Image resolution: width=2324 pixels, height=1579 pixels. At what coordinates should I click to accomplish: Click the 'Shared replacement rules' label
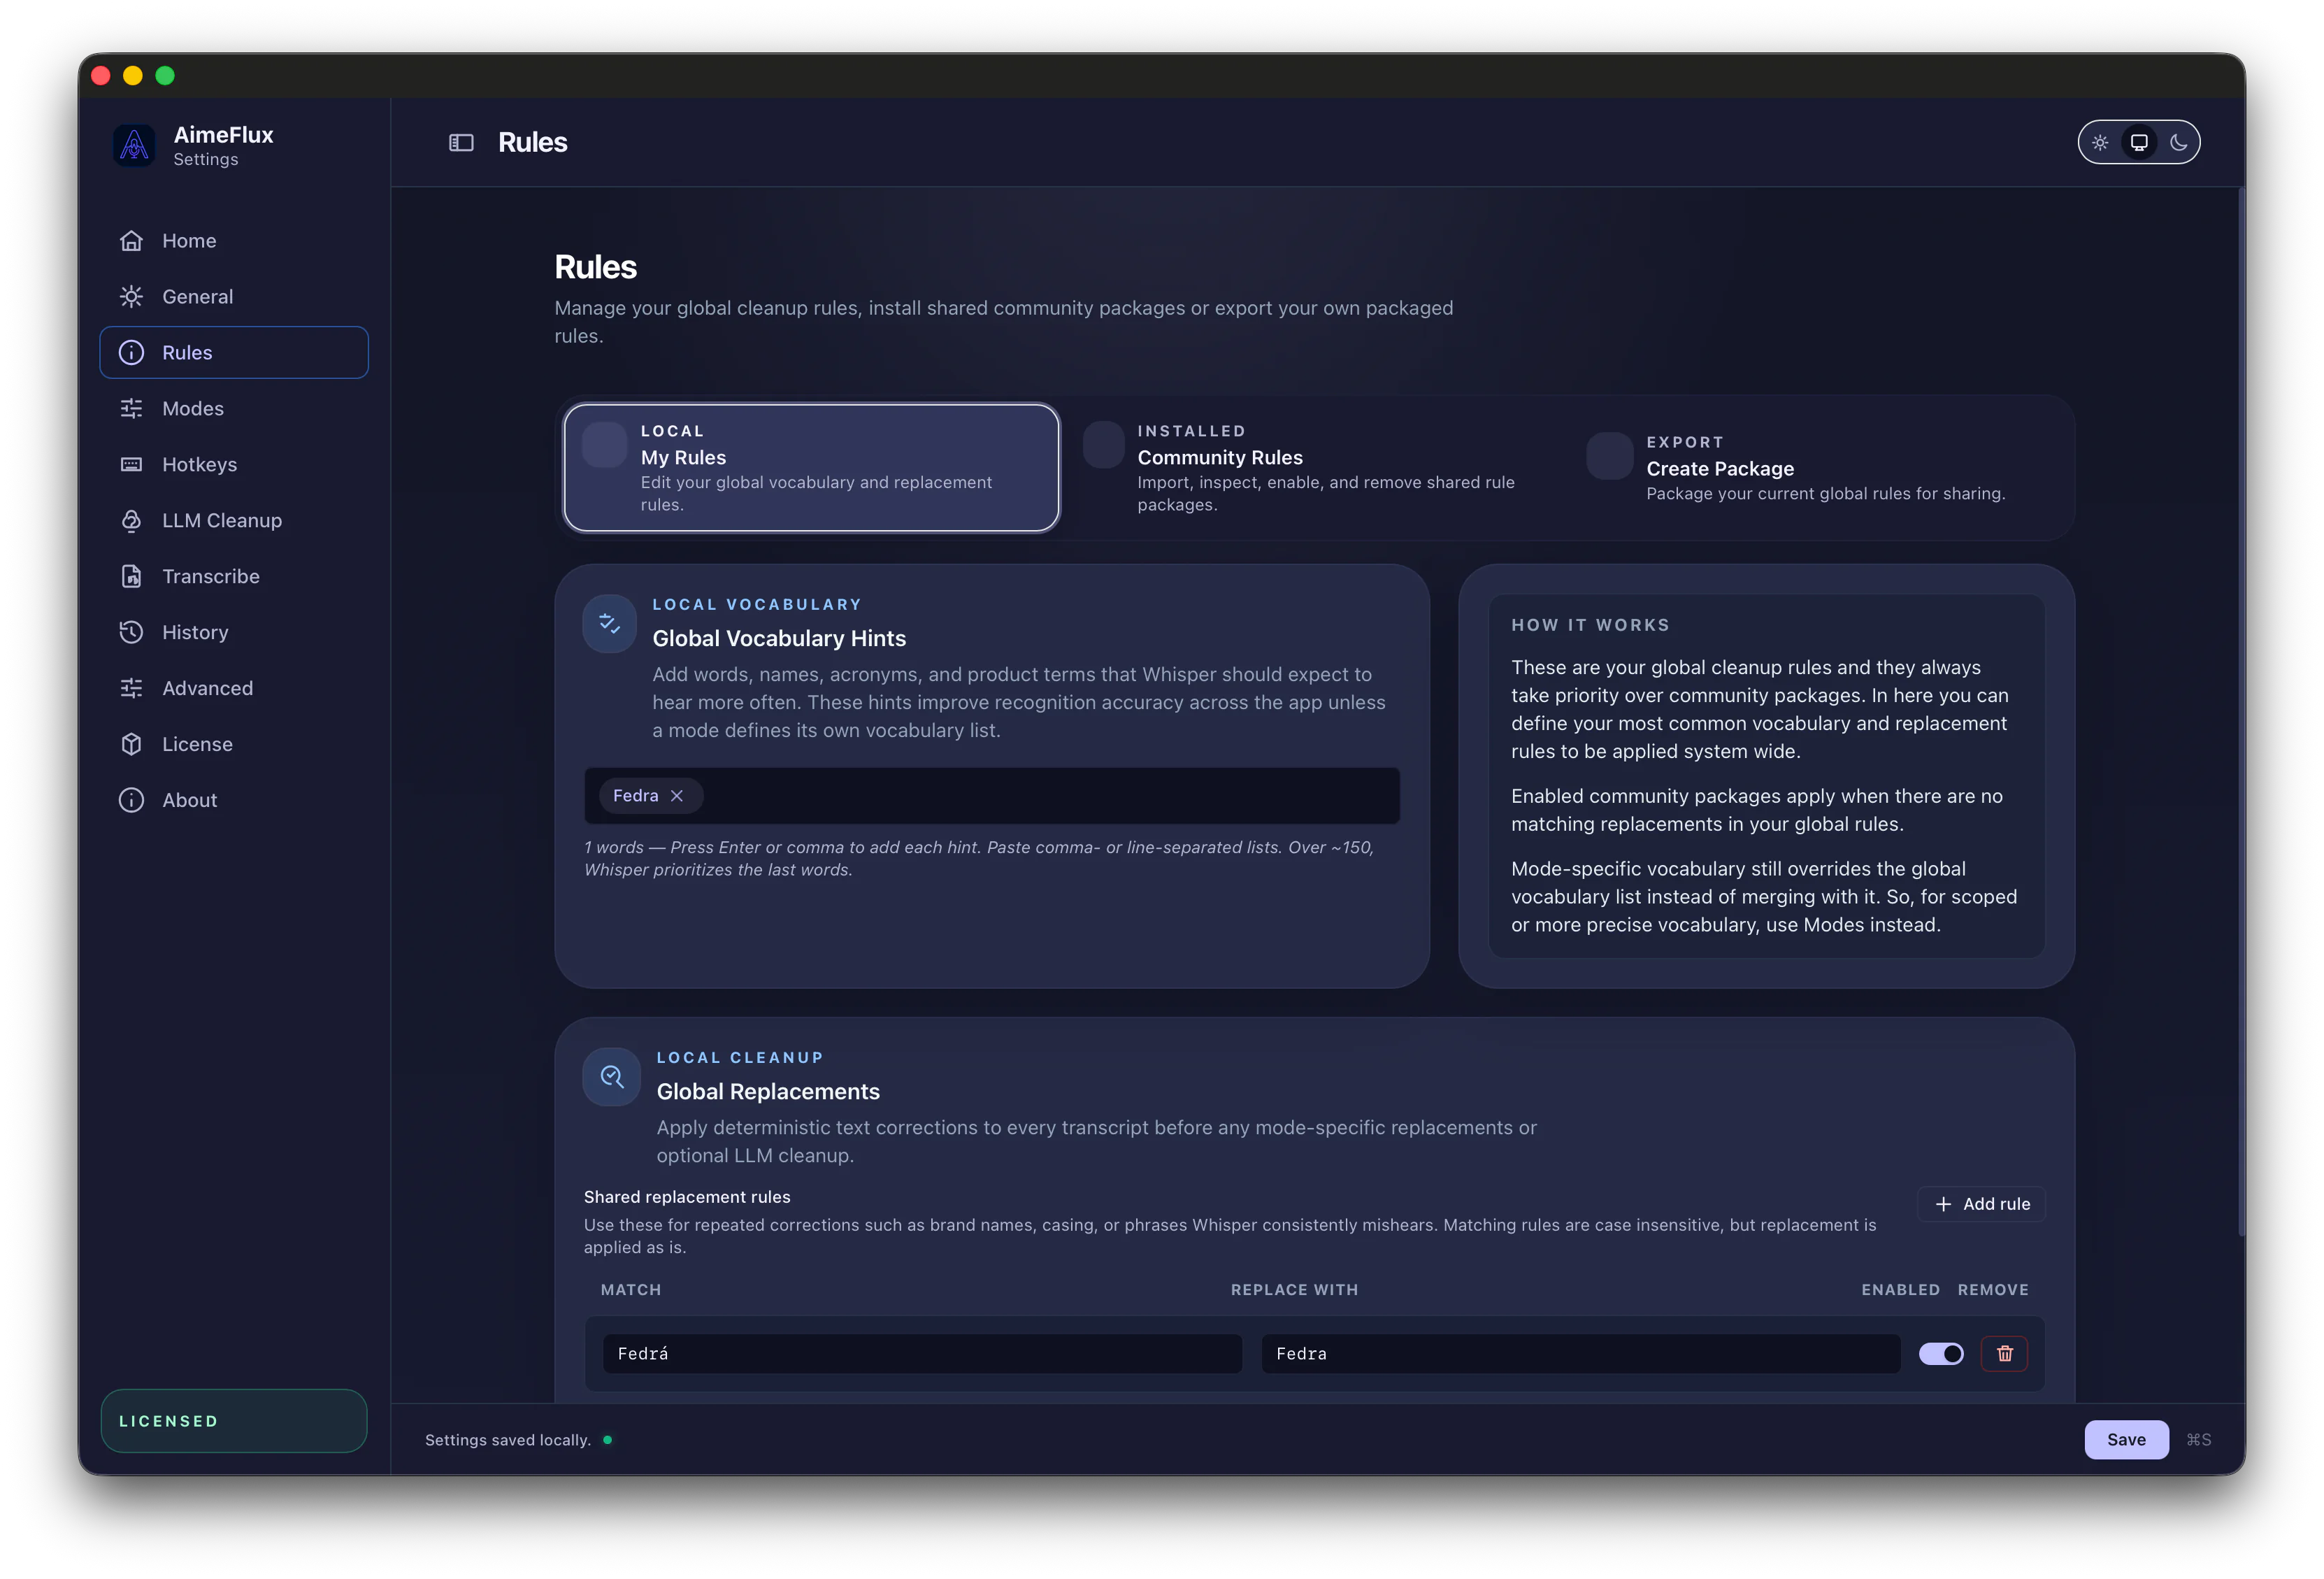coord(687,1197)
